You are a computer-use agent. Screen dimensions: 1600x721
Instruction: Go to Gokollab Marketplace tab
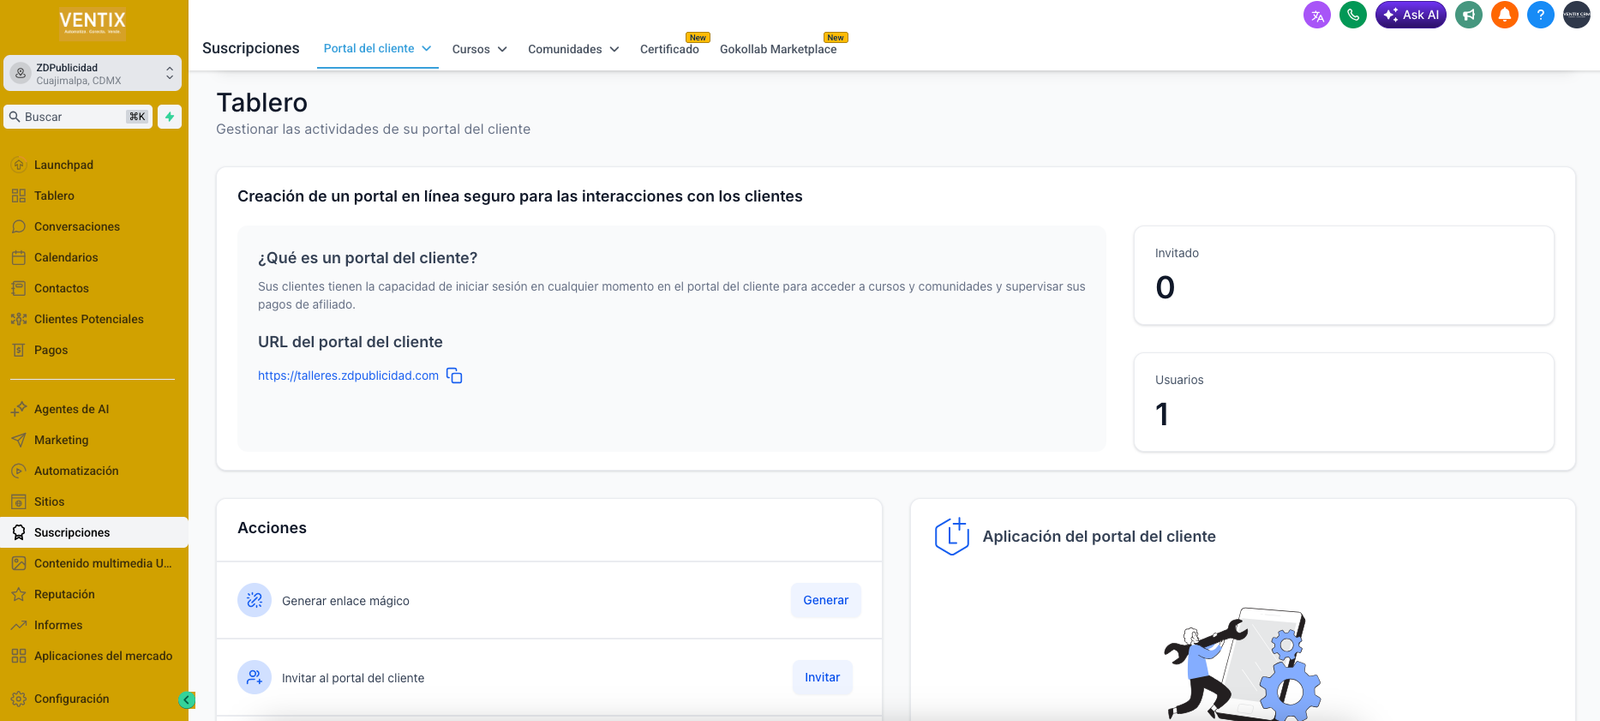777,49
